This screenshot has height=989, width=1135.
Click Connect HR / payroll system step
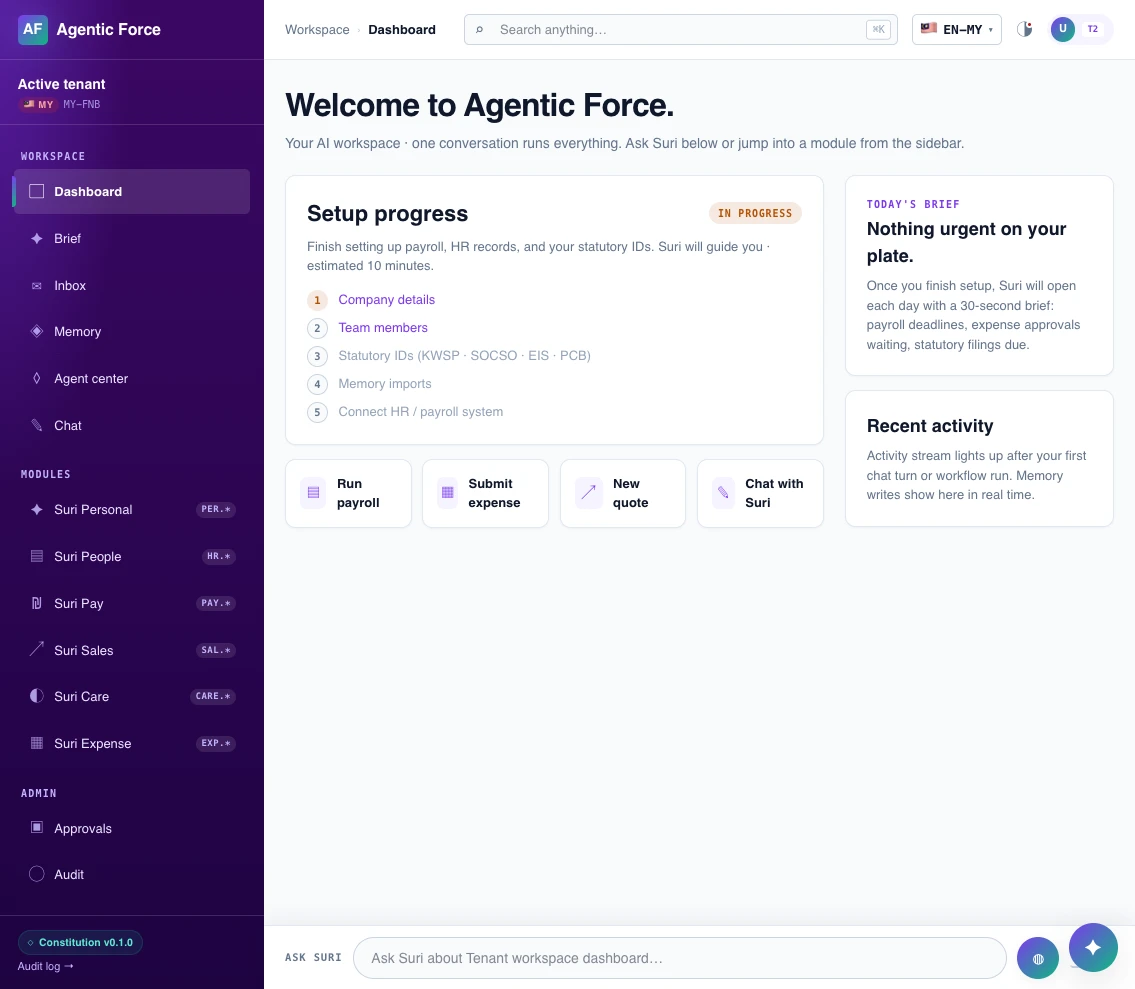[421, 412]
